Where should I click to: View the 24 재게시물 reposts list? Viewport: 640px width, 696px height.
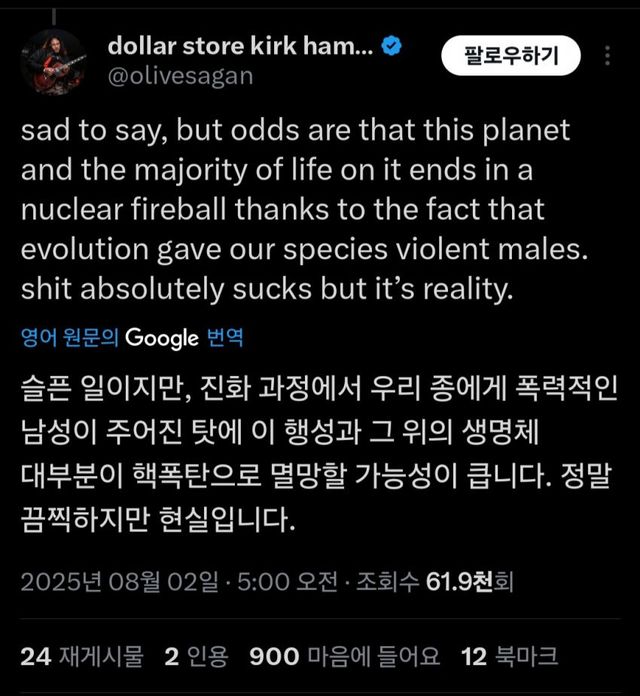click(82, 657)
